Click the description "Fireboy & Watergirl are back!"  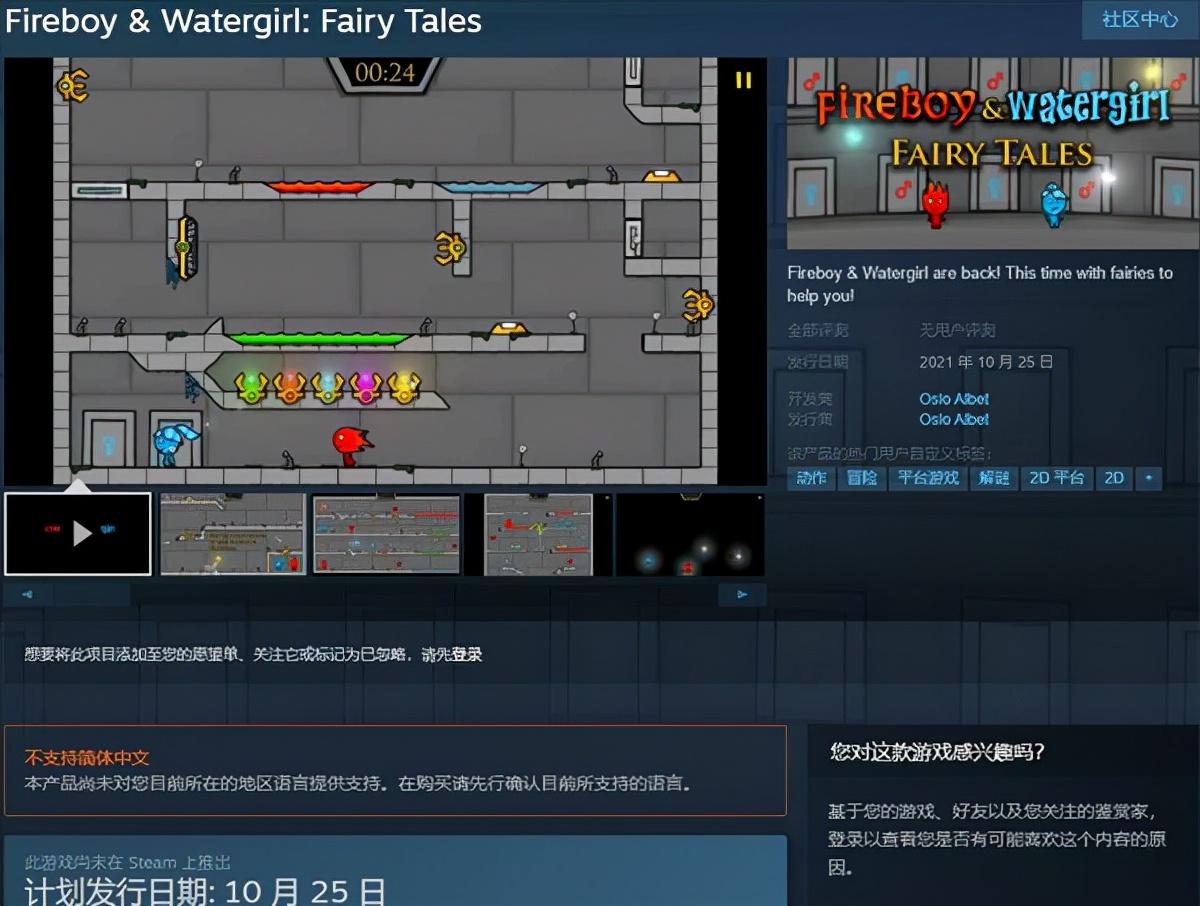click(x=892, y=273)
